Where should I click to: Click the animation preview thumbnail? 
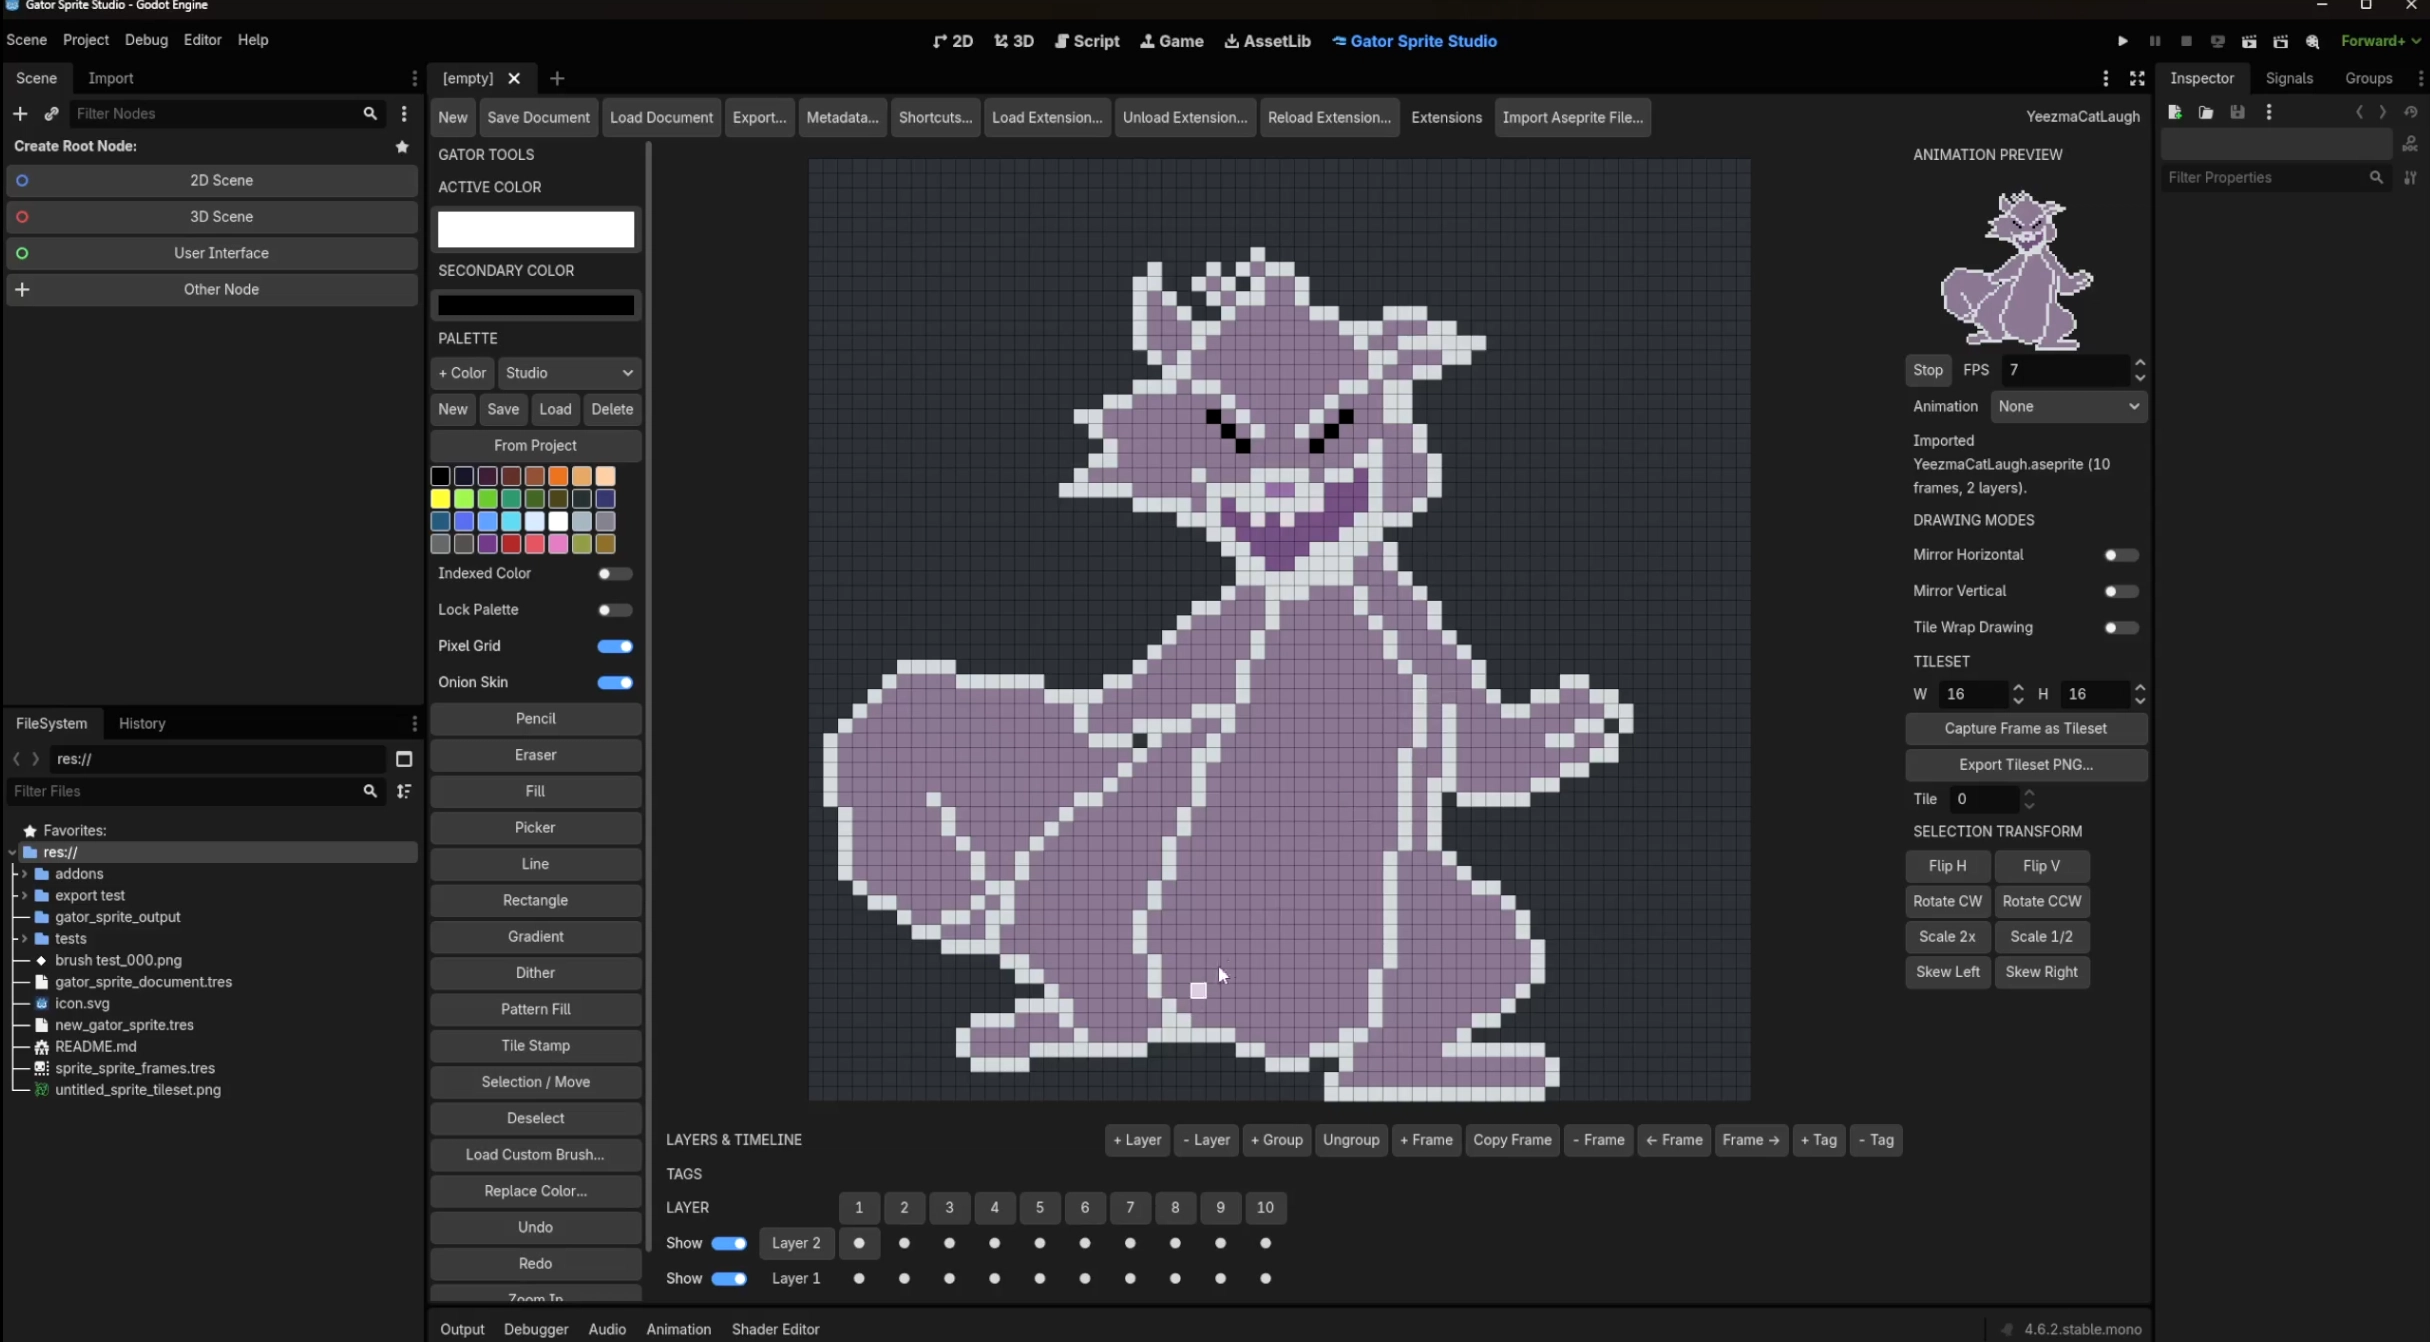click(2016, 268)
